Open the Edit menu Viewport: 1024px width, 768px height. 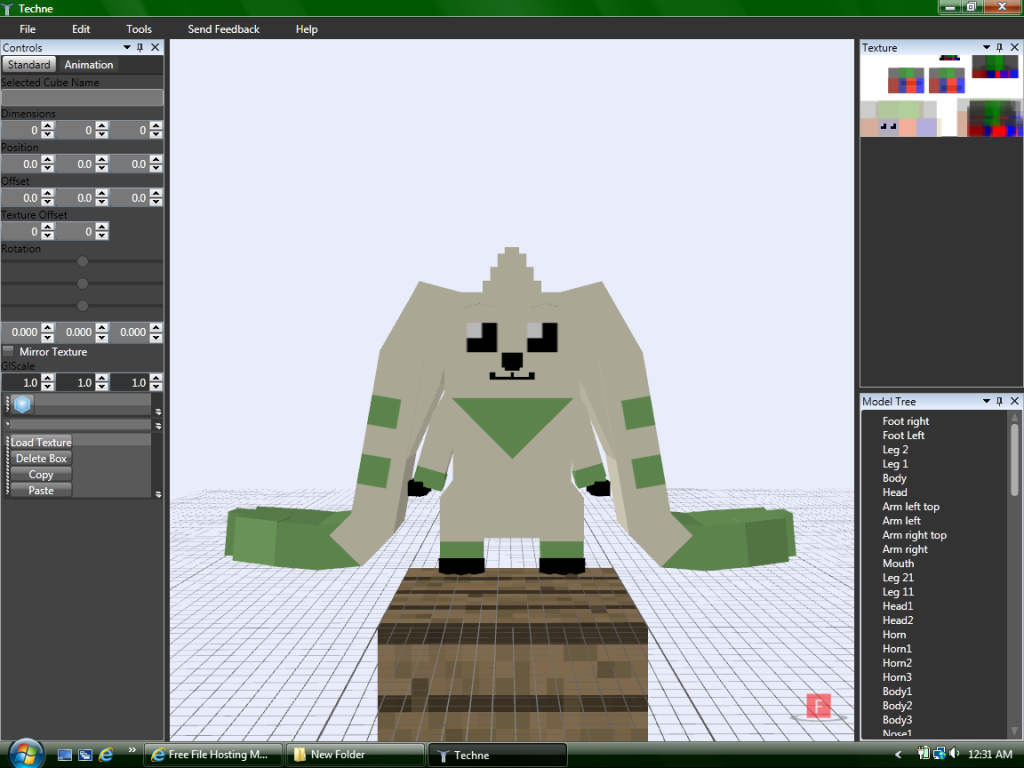pyautogui.click(x=81, y=29)
